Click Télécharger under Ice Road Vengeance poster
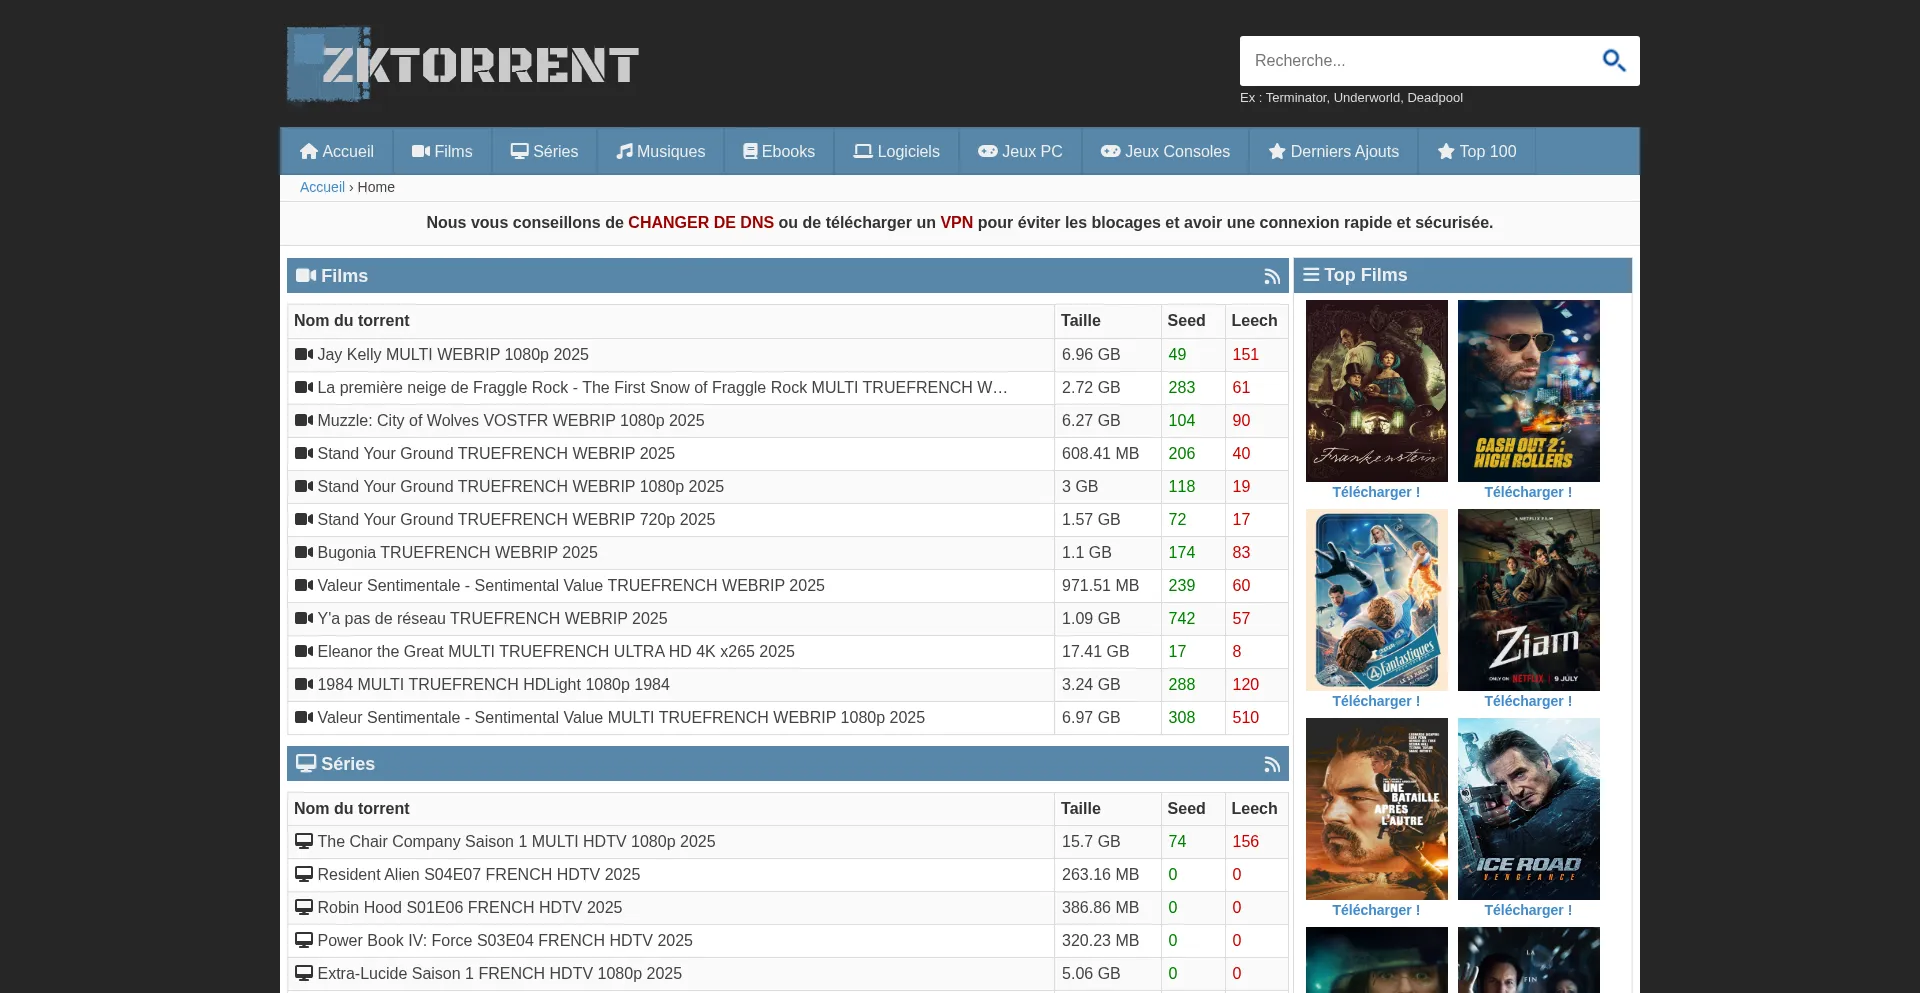The width and height of the screenshot is (1920, 993). 1528,910
